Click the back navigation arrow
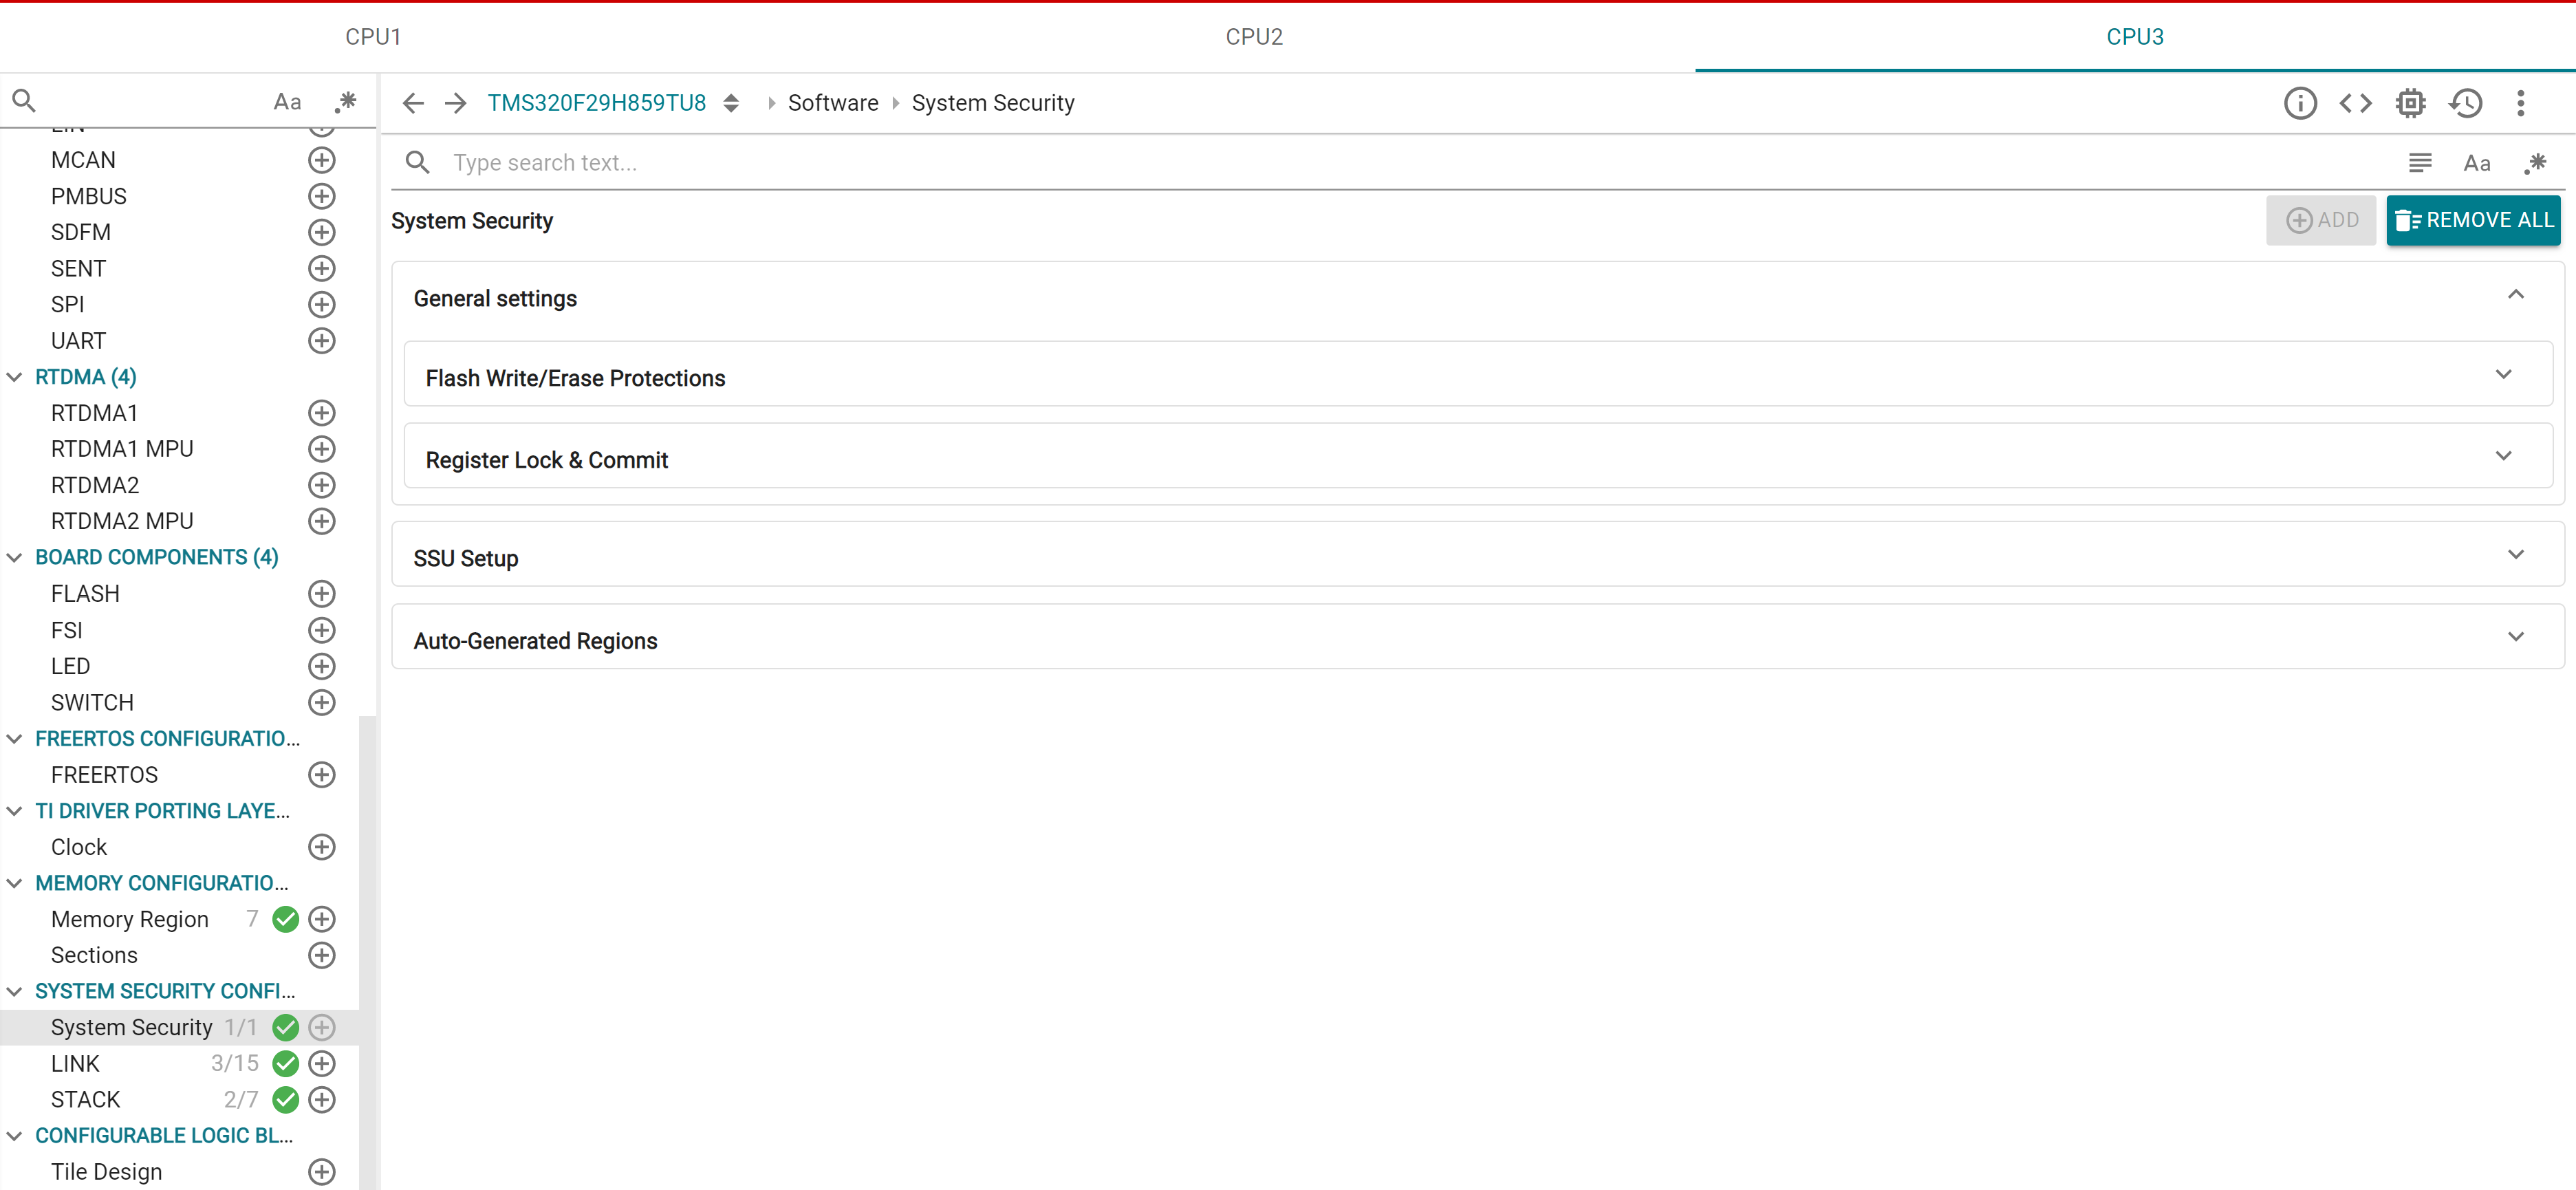The height and width of the screenshot is (1190, 2576). pyautogui.click(x=412, y=102)
